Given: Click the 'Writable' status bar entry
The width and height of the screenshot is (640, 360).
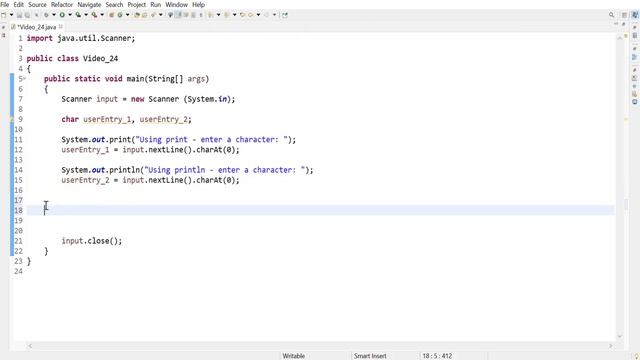Looking at the screenshot, I should (293, 356).
